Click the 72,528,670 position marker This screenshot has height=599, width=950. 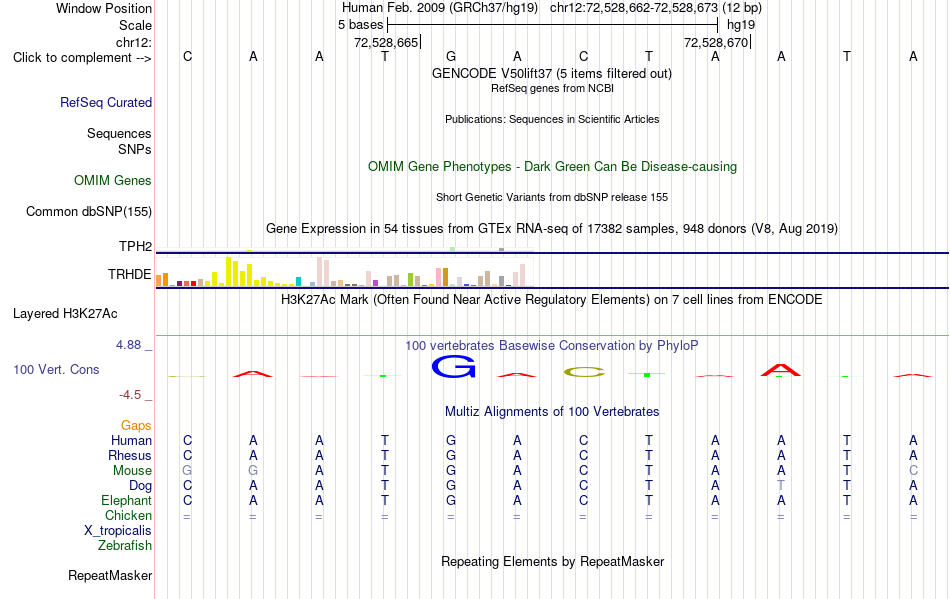click(716, 42)
